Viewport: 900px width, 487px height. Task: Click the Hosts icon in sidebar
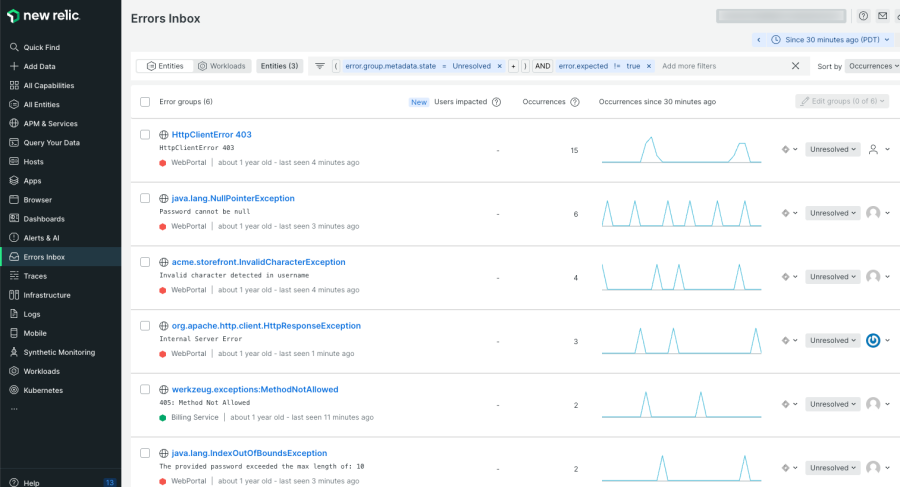[x=14, y=161]
